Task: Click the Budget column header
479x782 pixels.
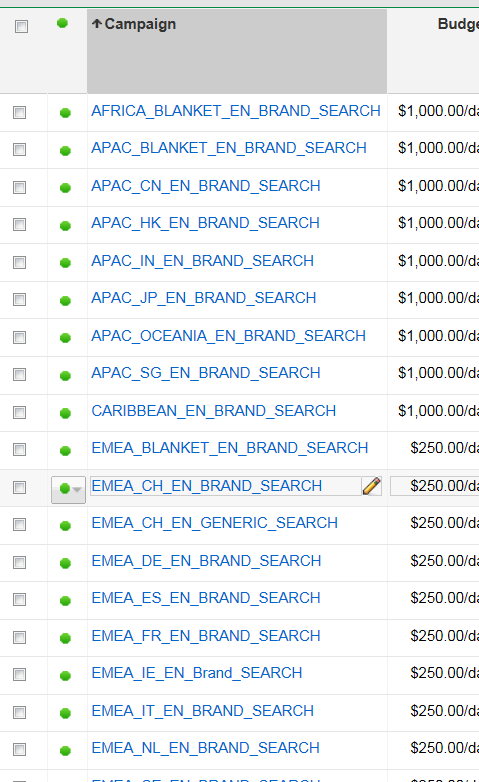Action: [458, 24]
